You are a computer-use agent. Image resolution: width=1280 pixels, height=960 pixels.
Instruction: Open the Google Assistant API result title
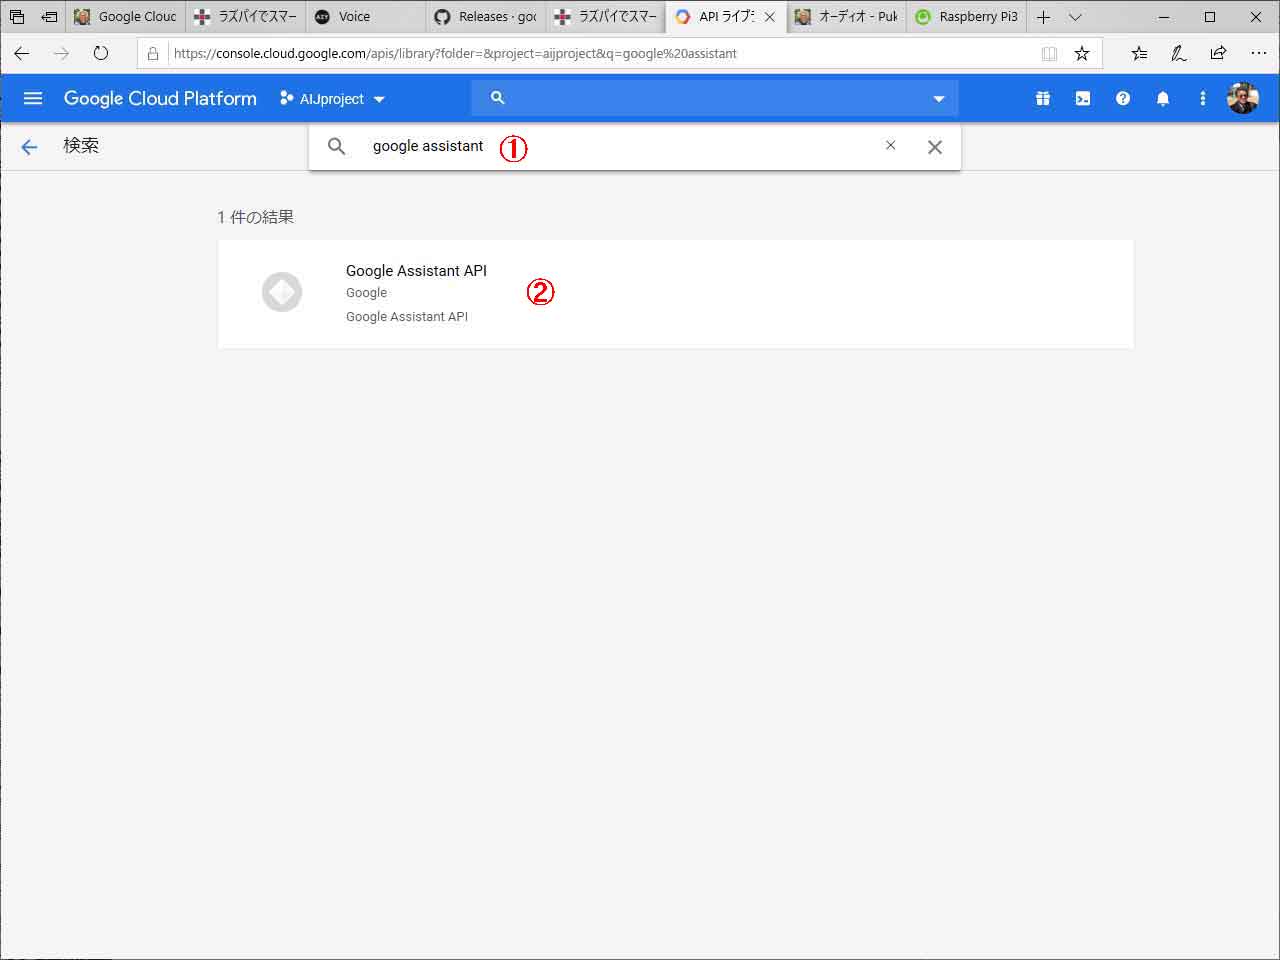tap(416, 270)
